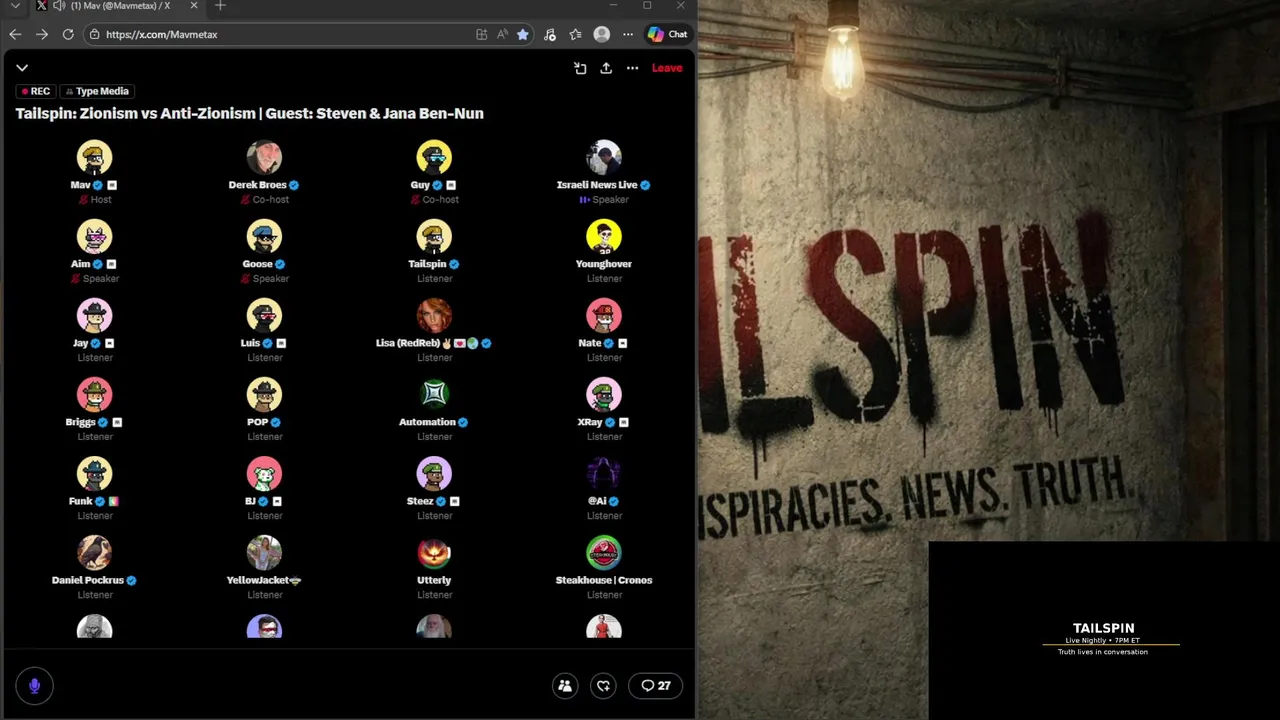Click 'Derek Broes' name label
The width and height of the screenshot is (1280, 720).
point(257,185)
